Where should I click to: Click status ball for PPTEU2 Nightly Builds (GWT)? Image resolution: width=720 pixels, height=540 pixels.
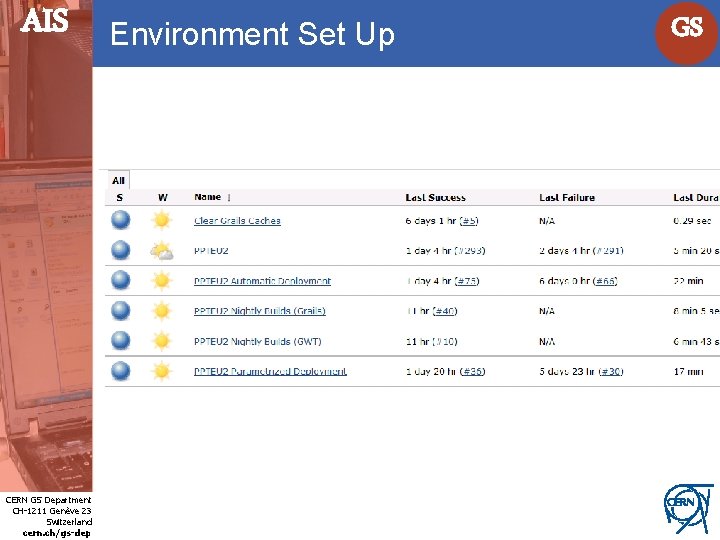120,341
